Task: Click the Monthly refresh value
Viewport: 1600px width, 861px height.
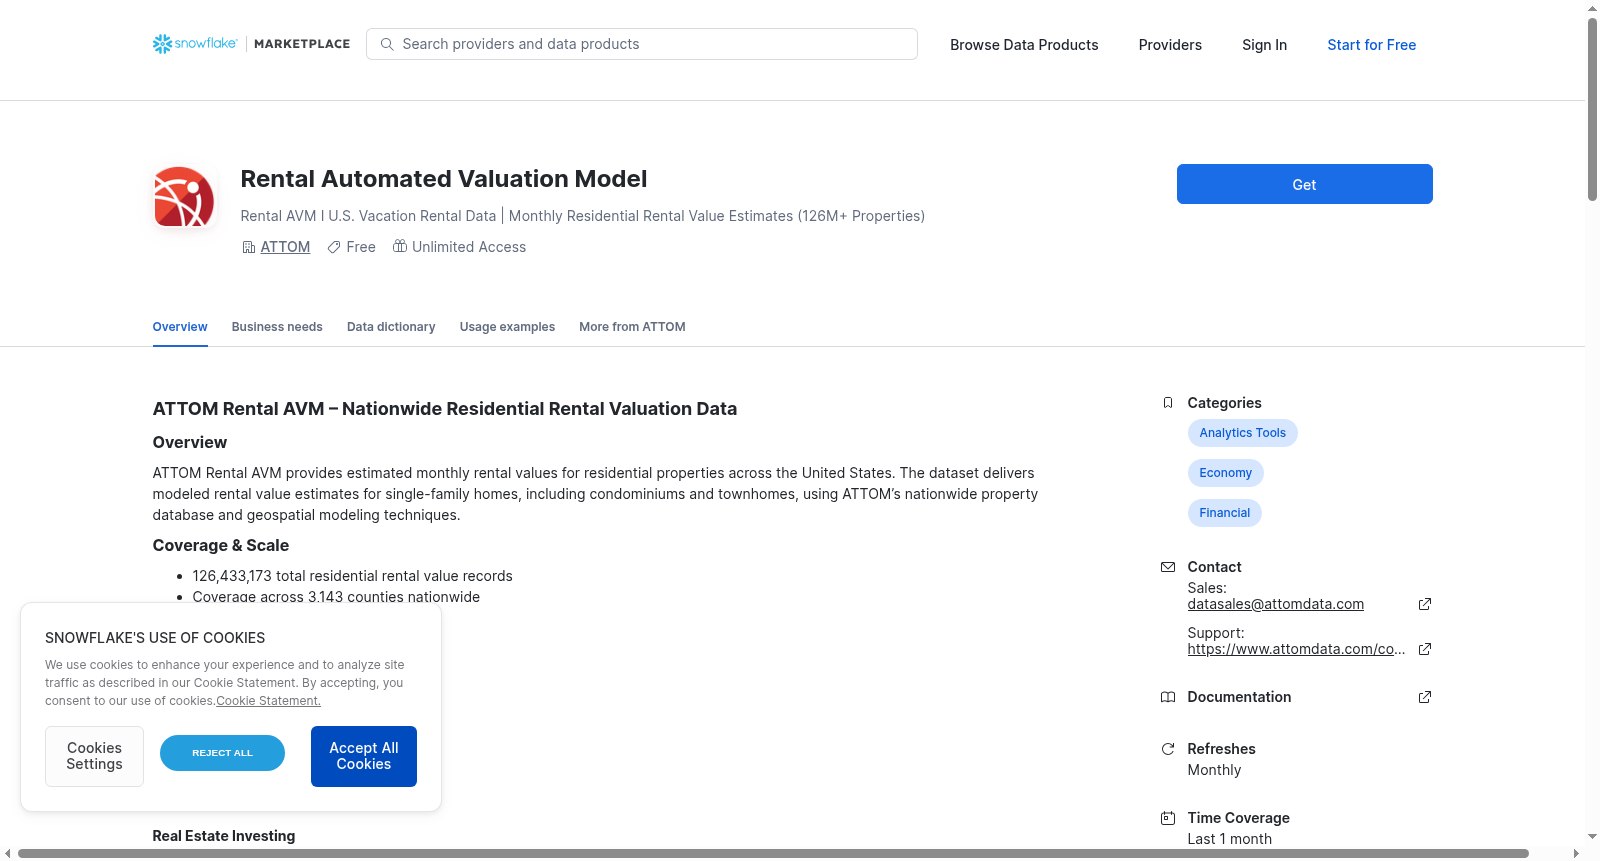Action: coord(1214,770)
